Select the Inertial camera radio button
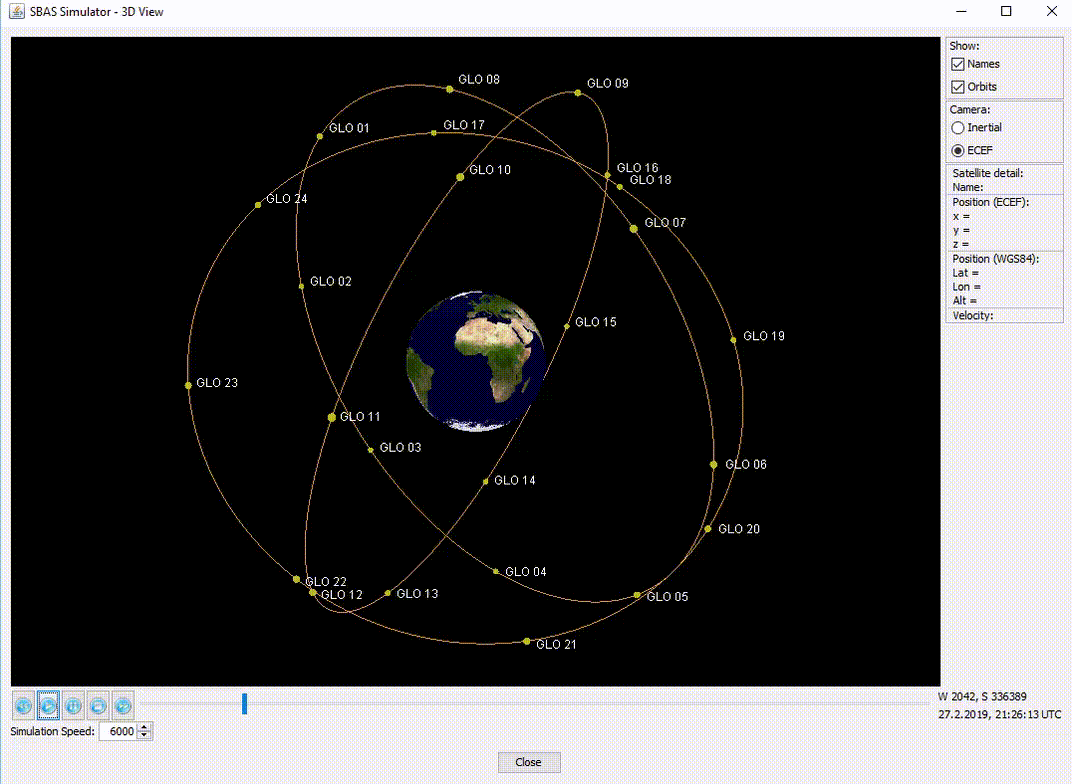Screen dimensions: 1072x784 (x=958, y=128)
